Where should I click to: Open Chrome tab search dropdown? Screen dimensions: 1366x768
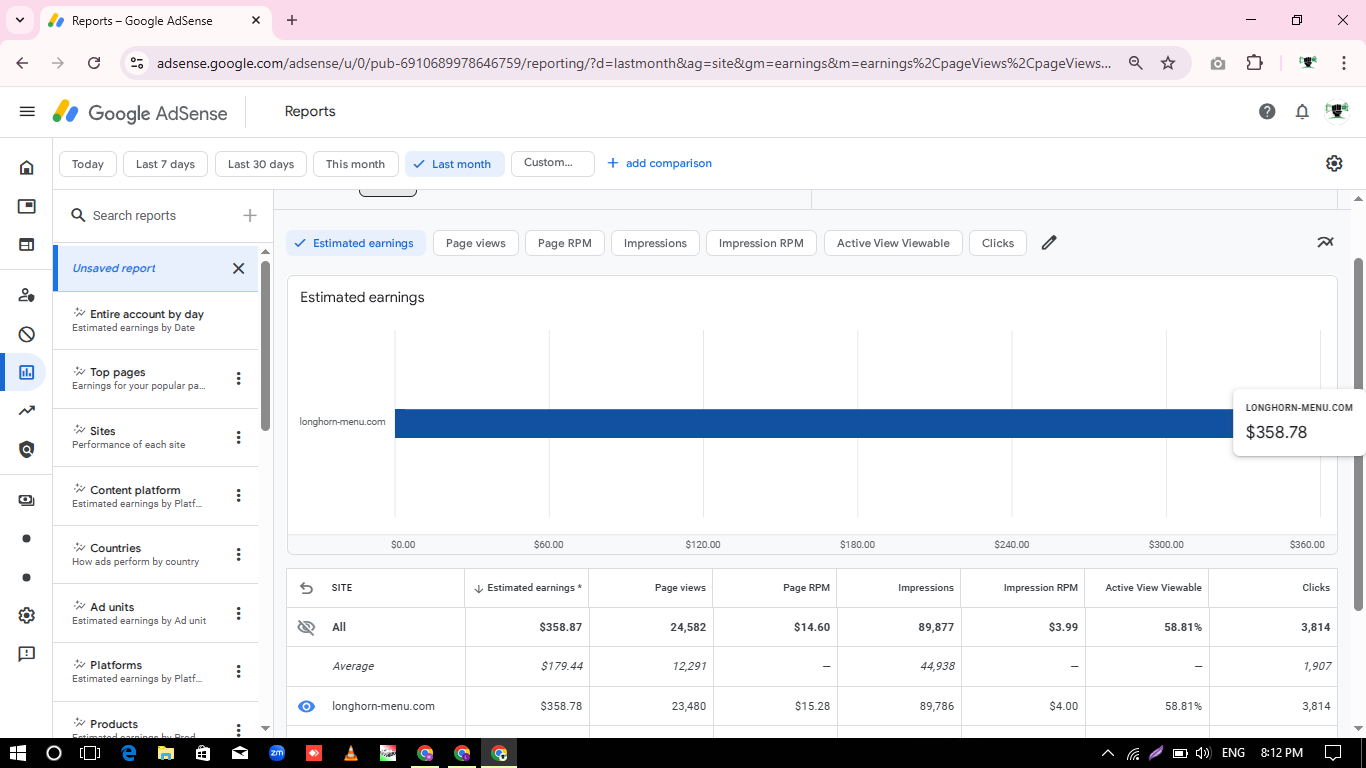pyautogui.click(x=19, y=20)
